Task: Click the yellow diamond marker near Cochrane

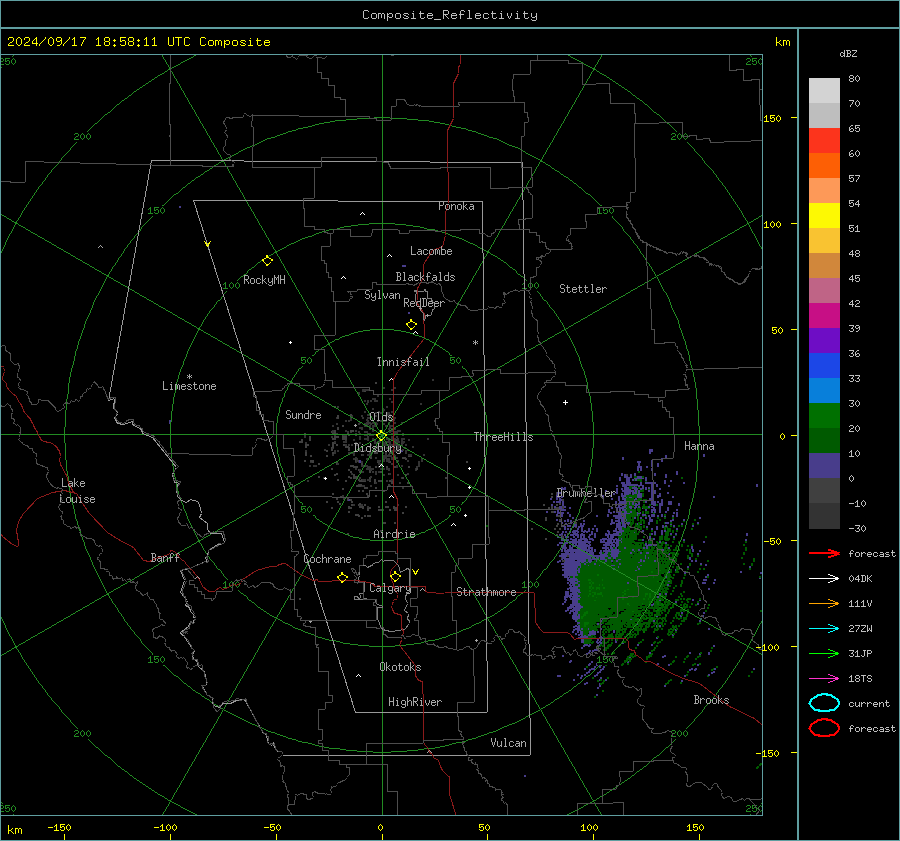Action: [343, 577]
